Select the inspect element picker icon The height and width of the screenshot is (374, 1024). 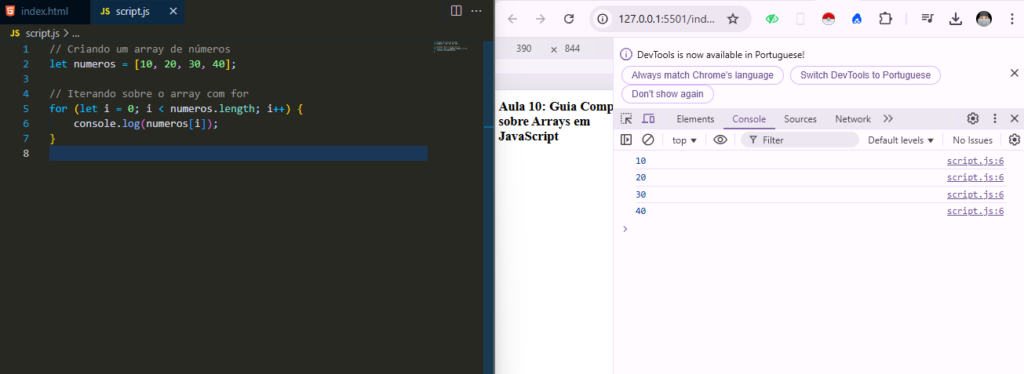pyautogui.click(x=626, y=119)
